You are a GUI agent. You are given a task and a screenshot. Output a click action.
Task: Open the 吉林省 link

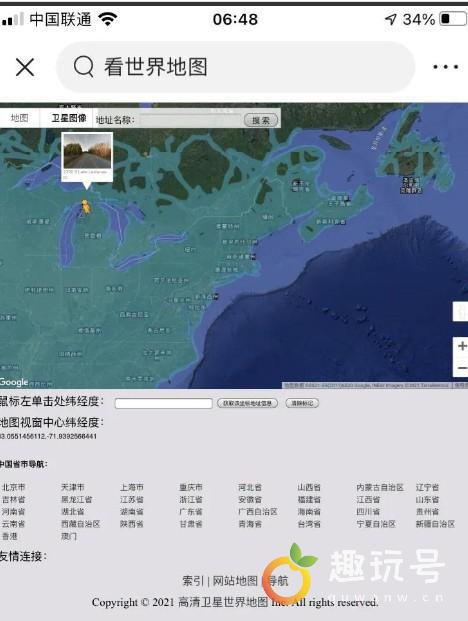point(13,499)
